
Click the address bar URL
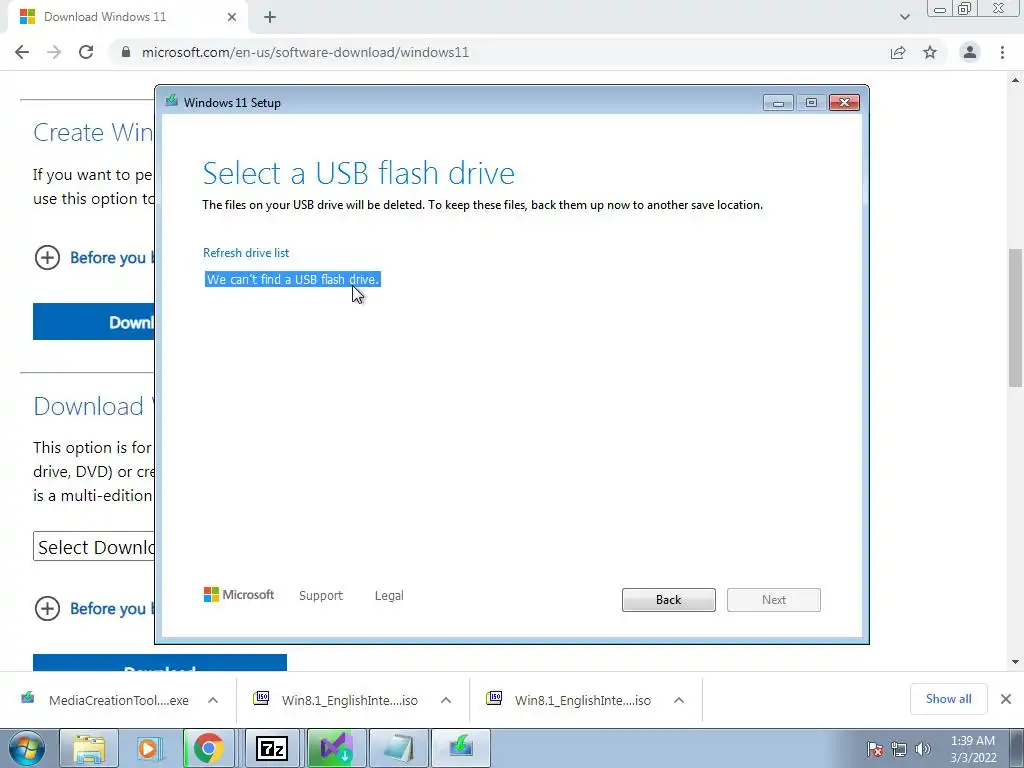tap(305, 52)
